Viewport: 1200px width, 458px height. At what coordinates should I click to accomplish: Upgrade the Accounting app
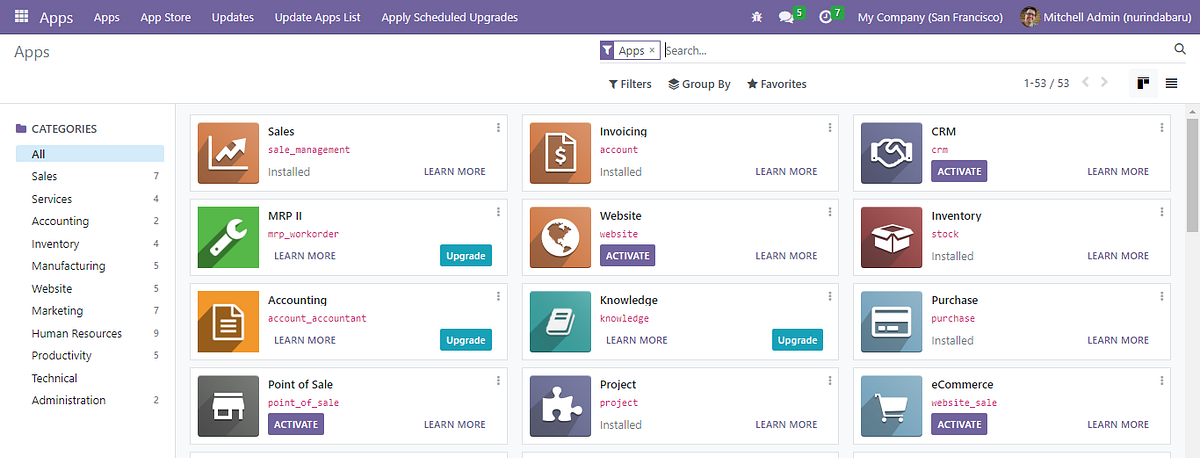click(466, 340)
